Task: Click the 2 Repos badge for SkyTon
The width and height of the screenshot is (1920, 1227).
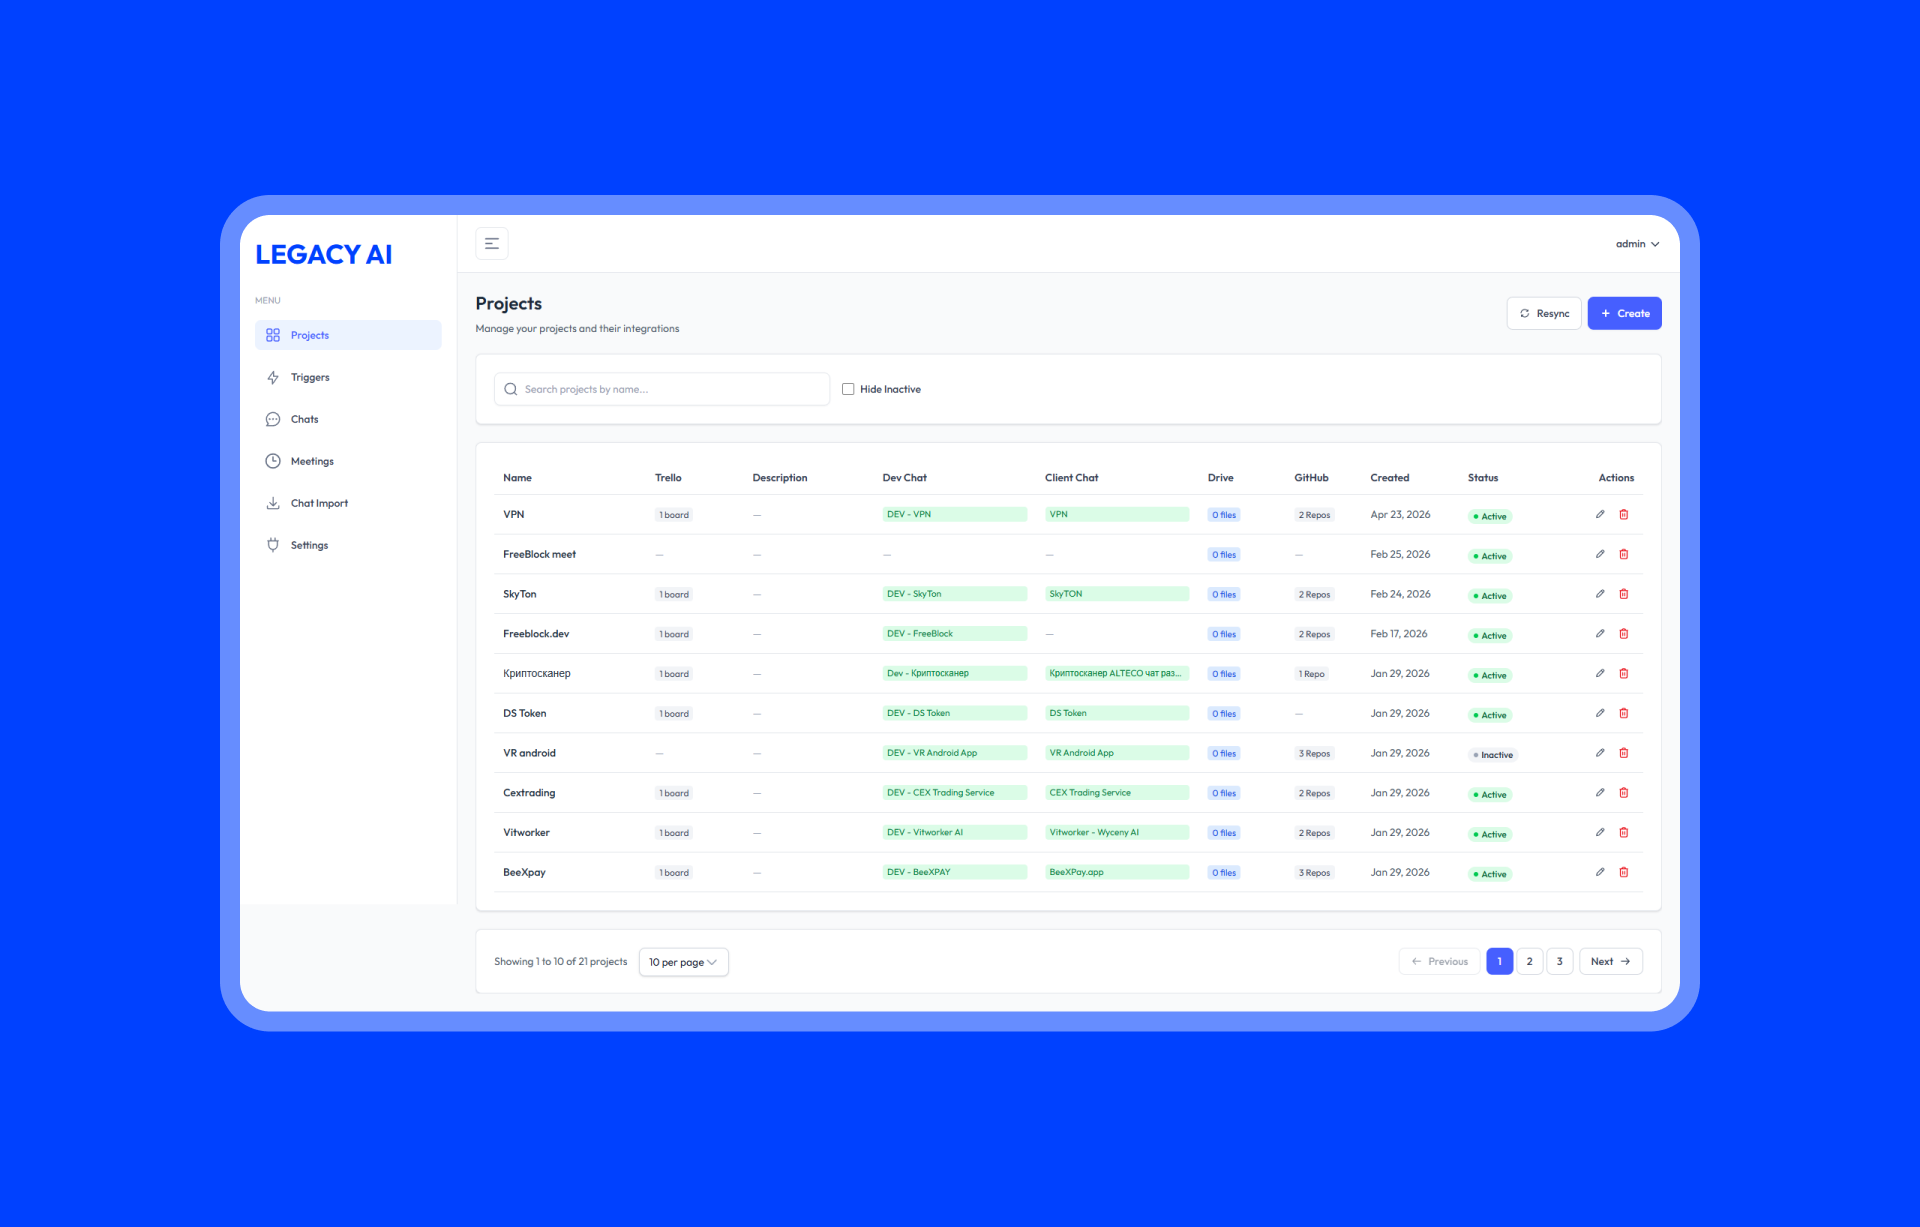Action: [1314, 595]
